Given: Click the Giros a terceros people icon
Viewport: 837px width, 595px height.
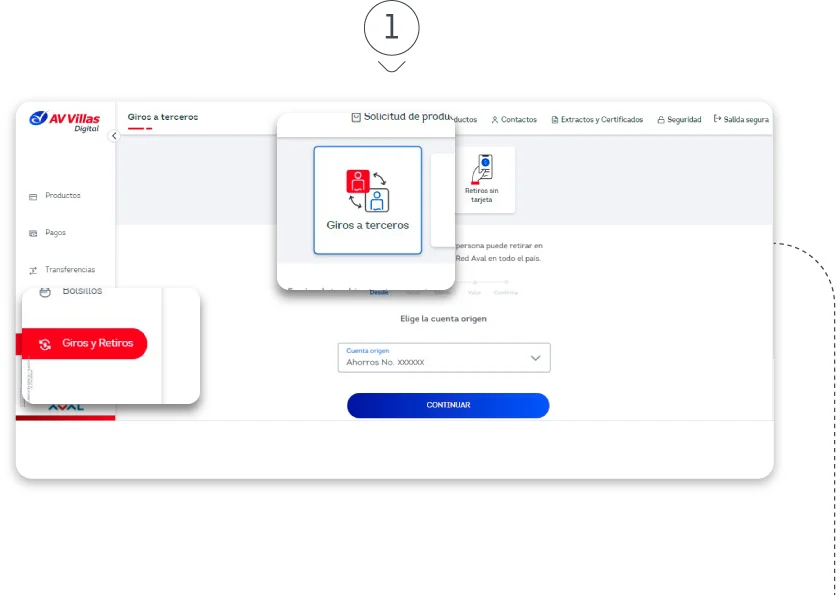Looking at the screenshot, I should tap(367, 190).
